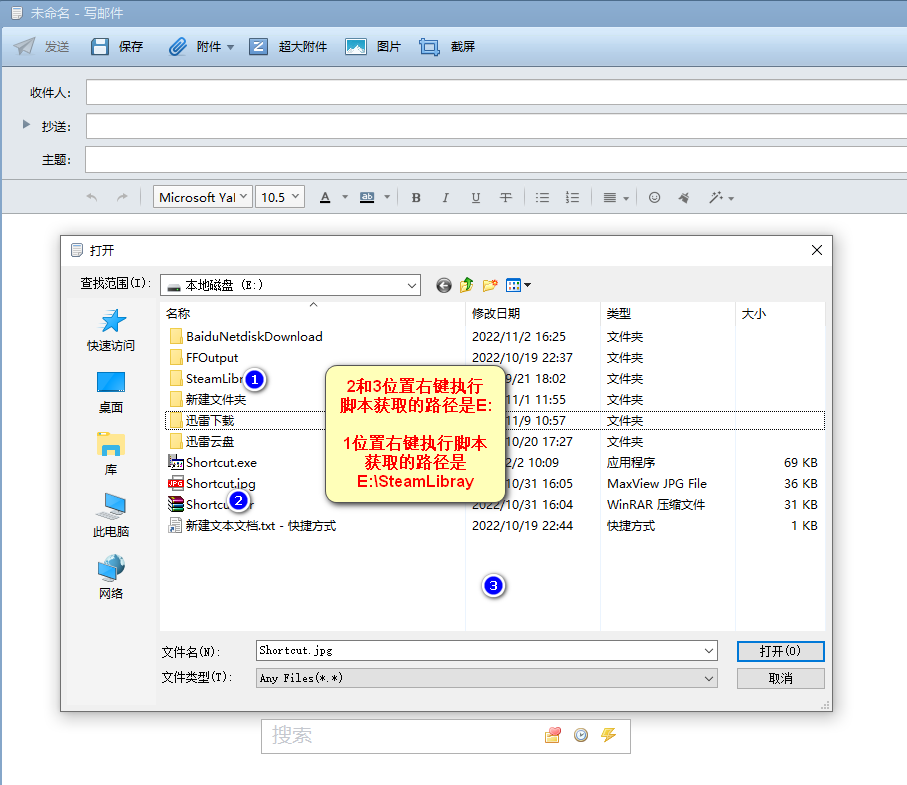Click the 图片 insert picture icon
The width and height of the screenshot is (907, 785).
356,47
